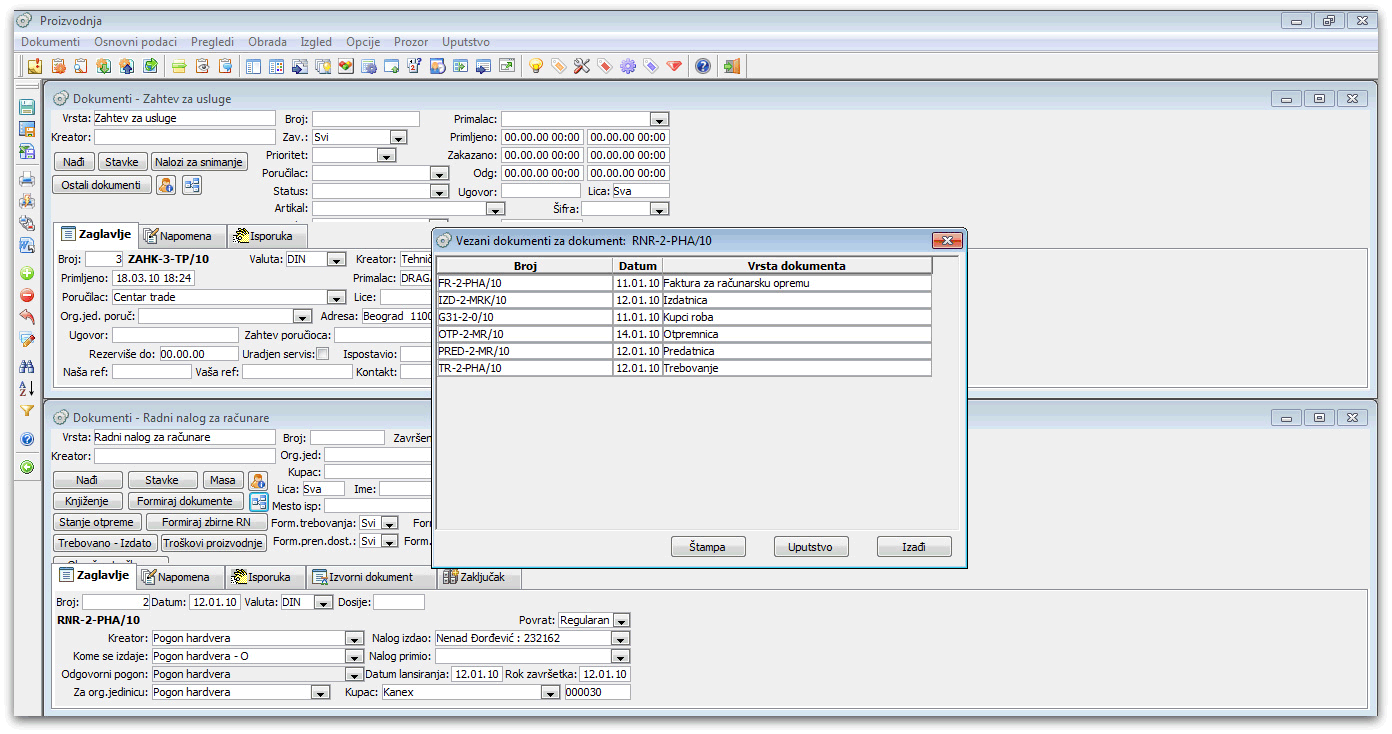The height and width of the screenshot is (734, 1392).
Task: Toggle the Uradjen servis checkbox
Action: pos(322,354)
